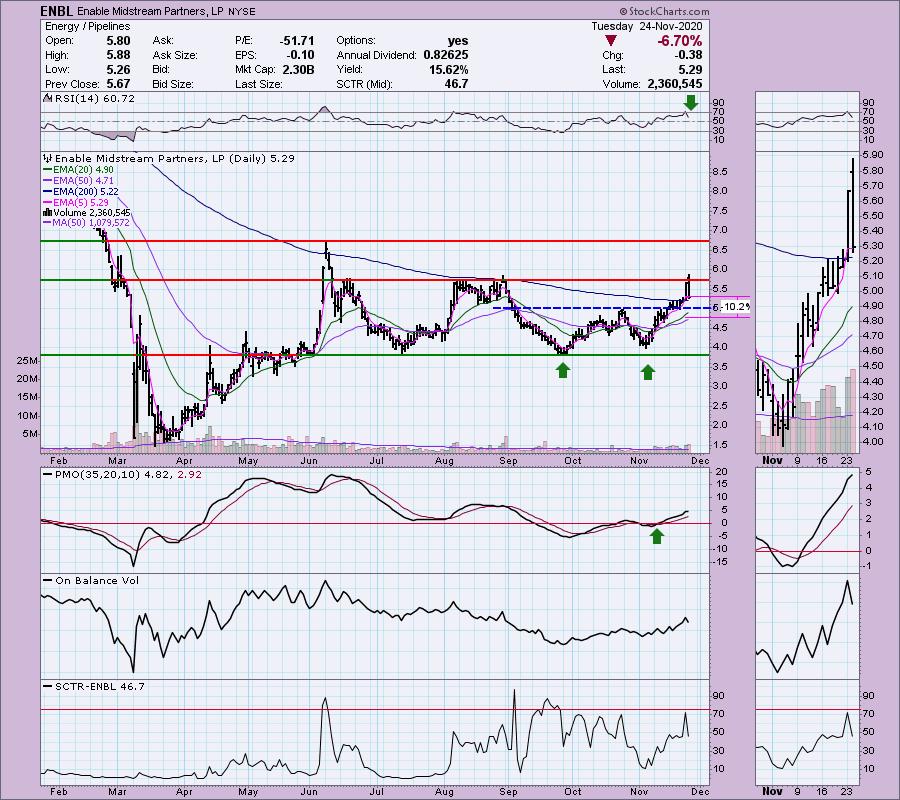The height and width of the screenshot is (800, 900).
Task: Click the Last price value 5.29 in header
Action: (690, 69)
